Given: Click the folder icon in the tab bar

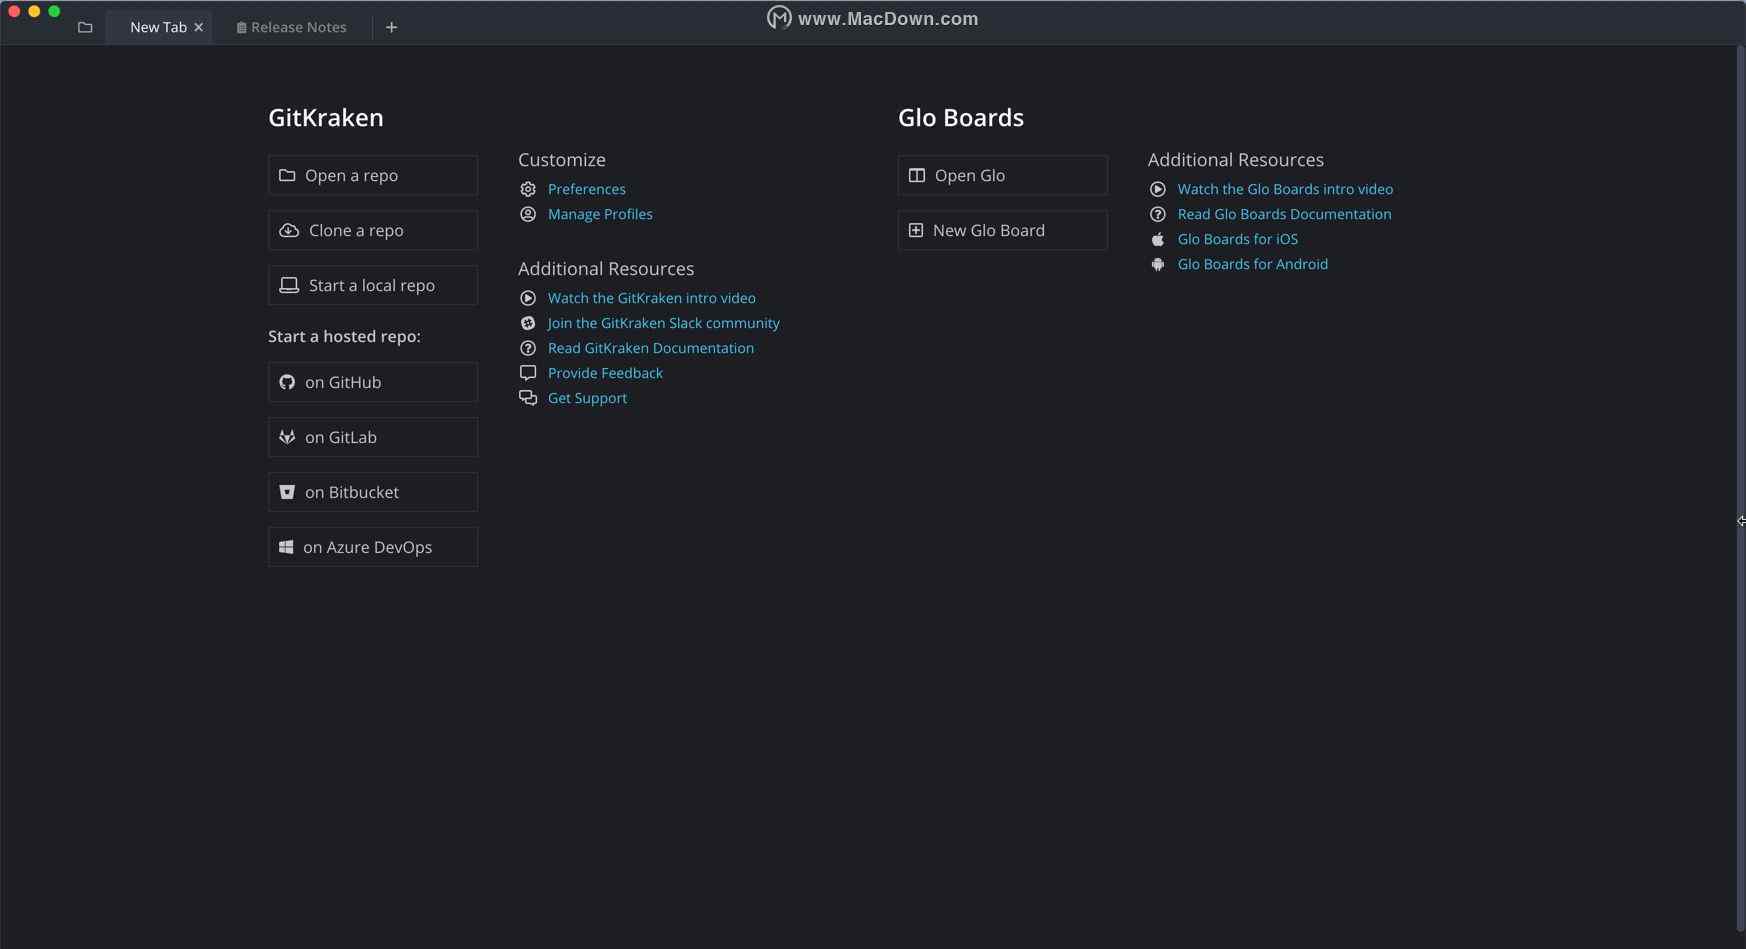Looking at the screenshot, I should [x=85, y=27].
